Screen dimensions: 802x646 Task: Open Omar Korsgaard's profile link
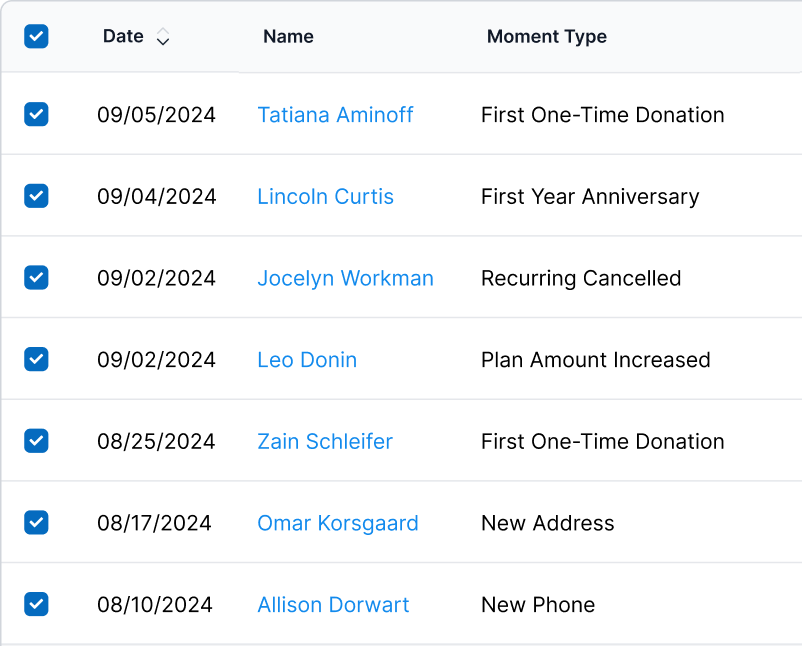click(x=337, y=523)
